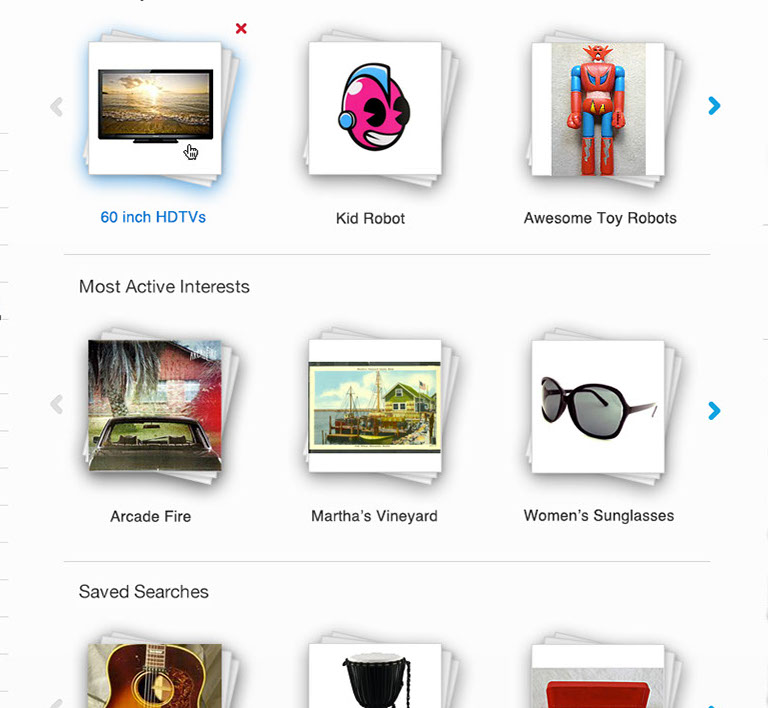768x708 pixels.
Task: Show next interests with top right blue arrow
Action: coord(715,106)
